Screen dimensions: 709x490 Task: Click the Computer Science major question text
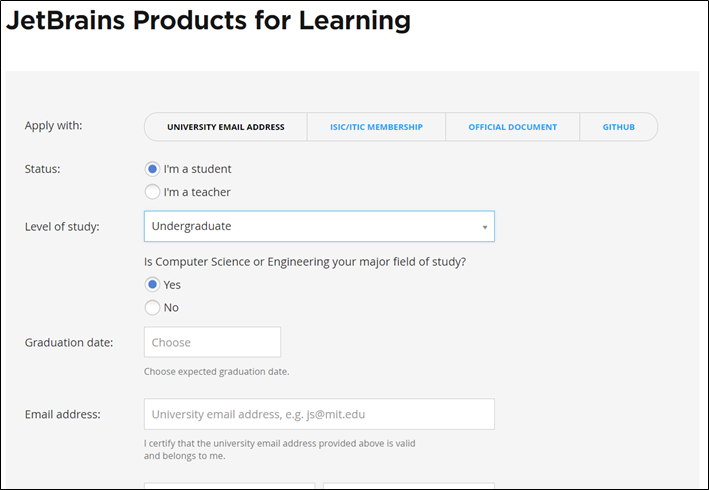point(305,262)
